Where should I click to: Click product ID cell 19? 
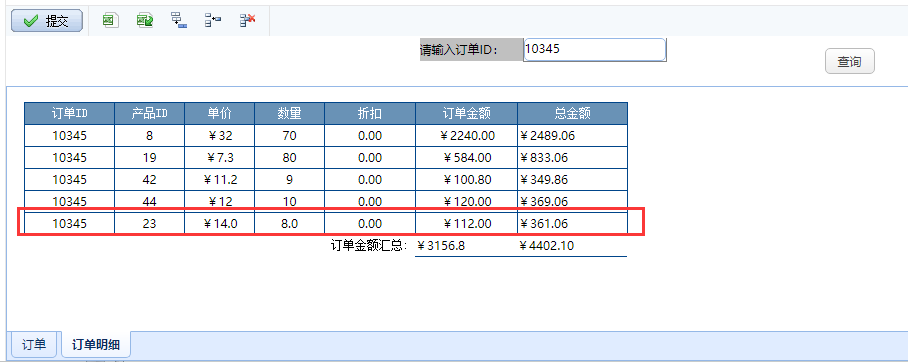click(x=149, y=158)
